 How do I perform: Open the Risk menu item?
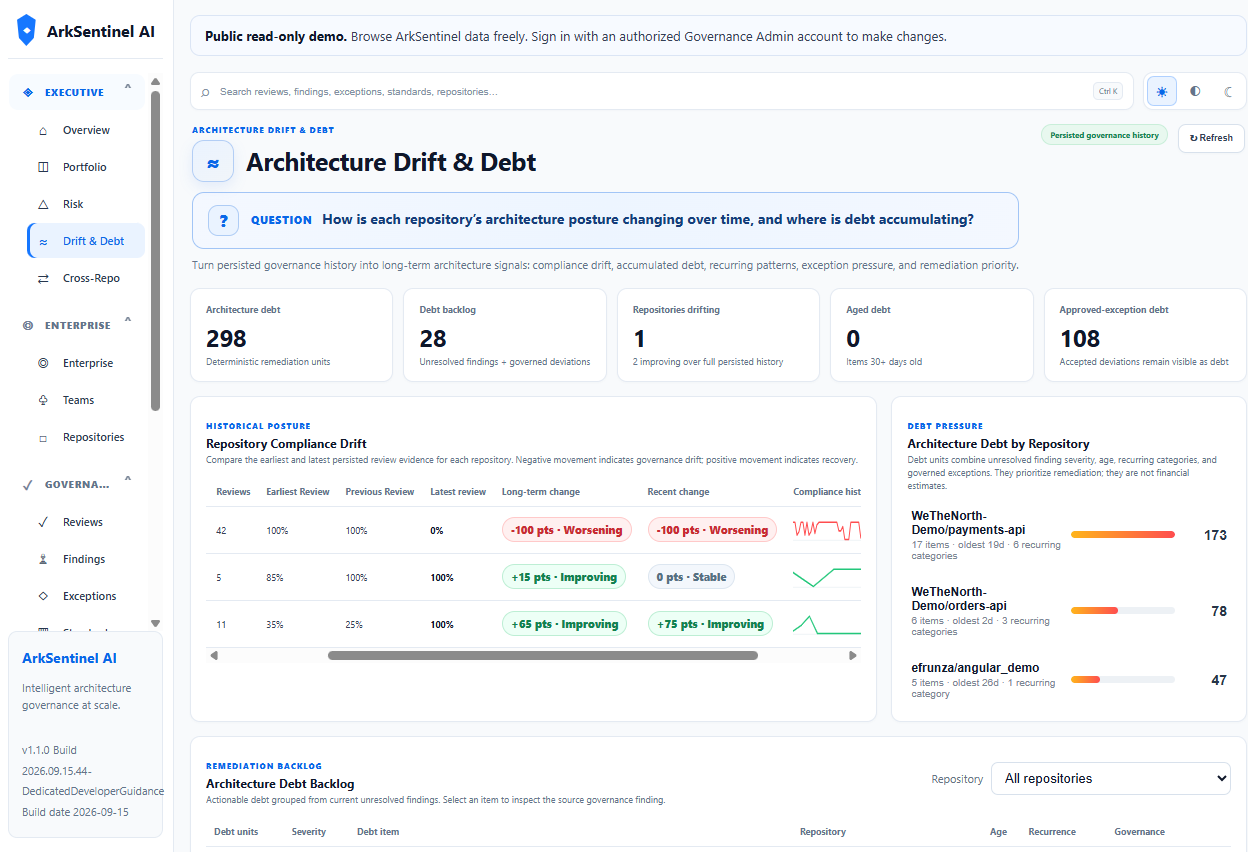[x=86, y=204]
